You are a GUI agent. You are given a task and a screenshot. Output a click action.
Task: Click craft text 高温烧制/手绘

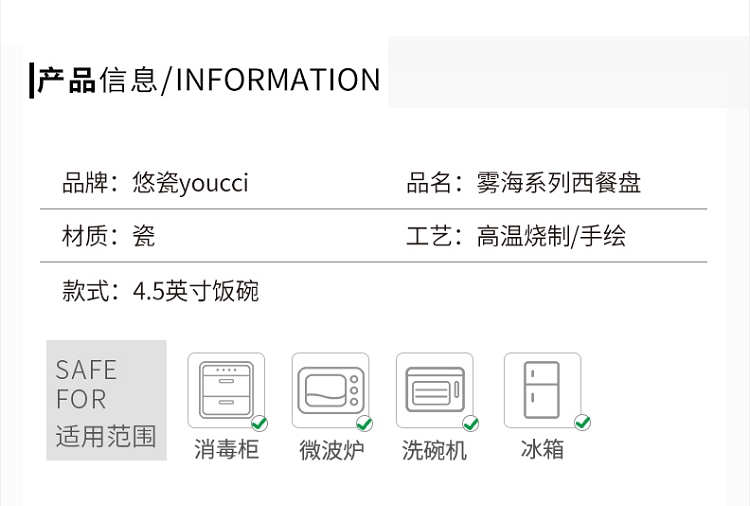pos(551,236)
